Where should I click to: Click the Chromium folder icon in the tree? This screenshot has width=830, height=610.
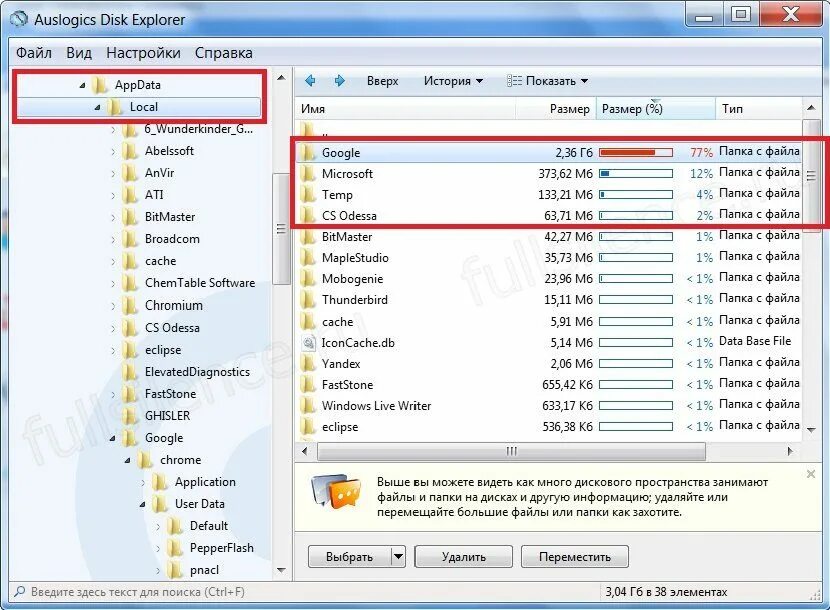click(130, 306)
